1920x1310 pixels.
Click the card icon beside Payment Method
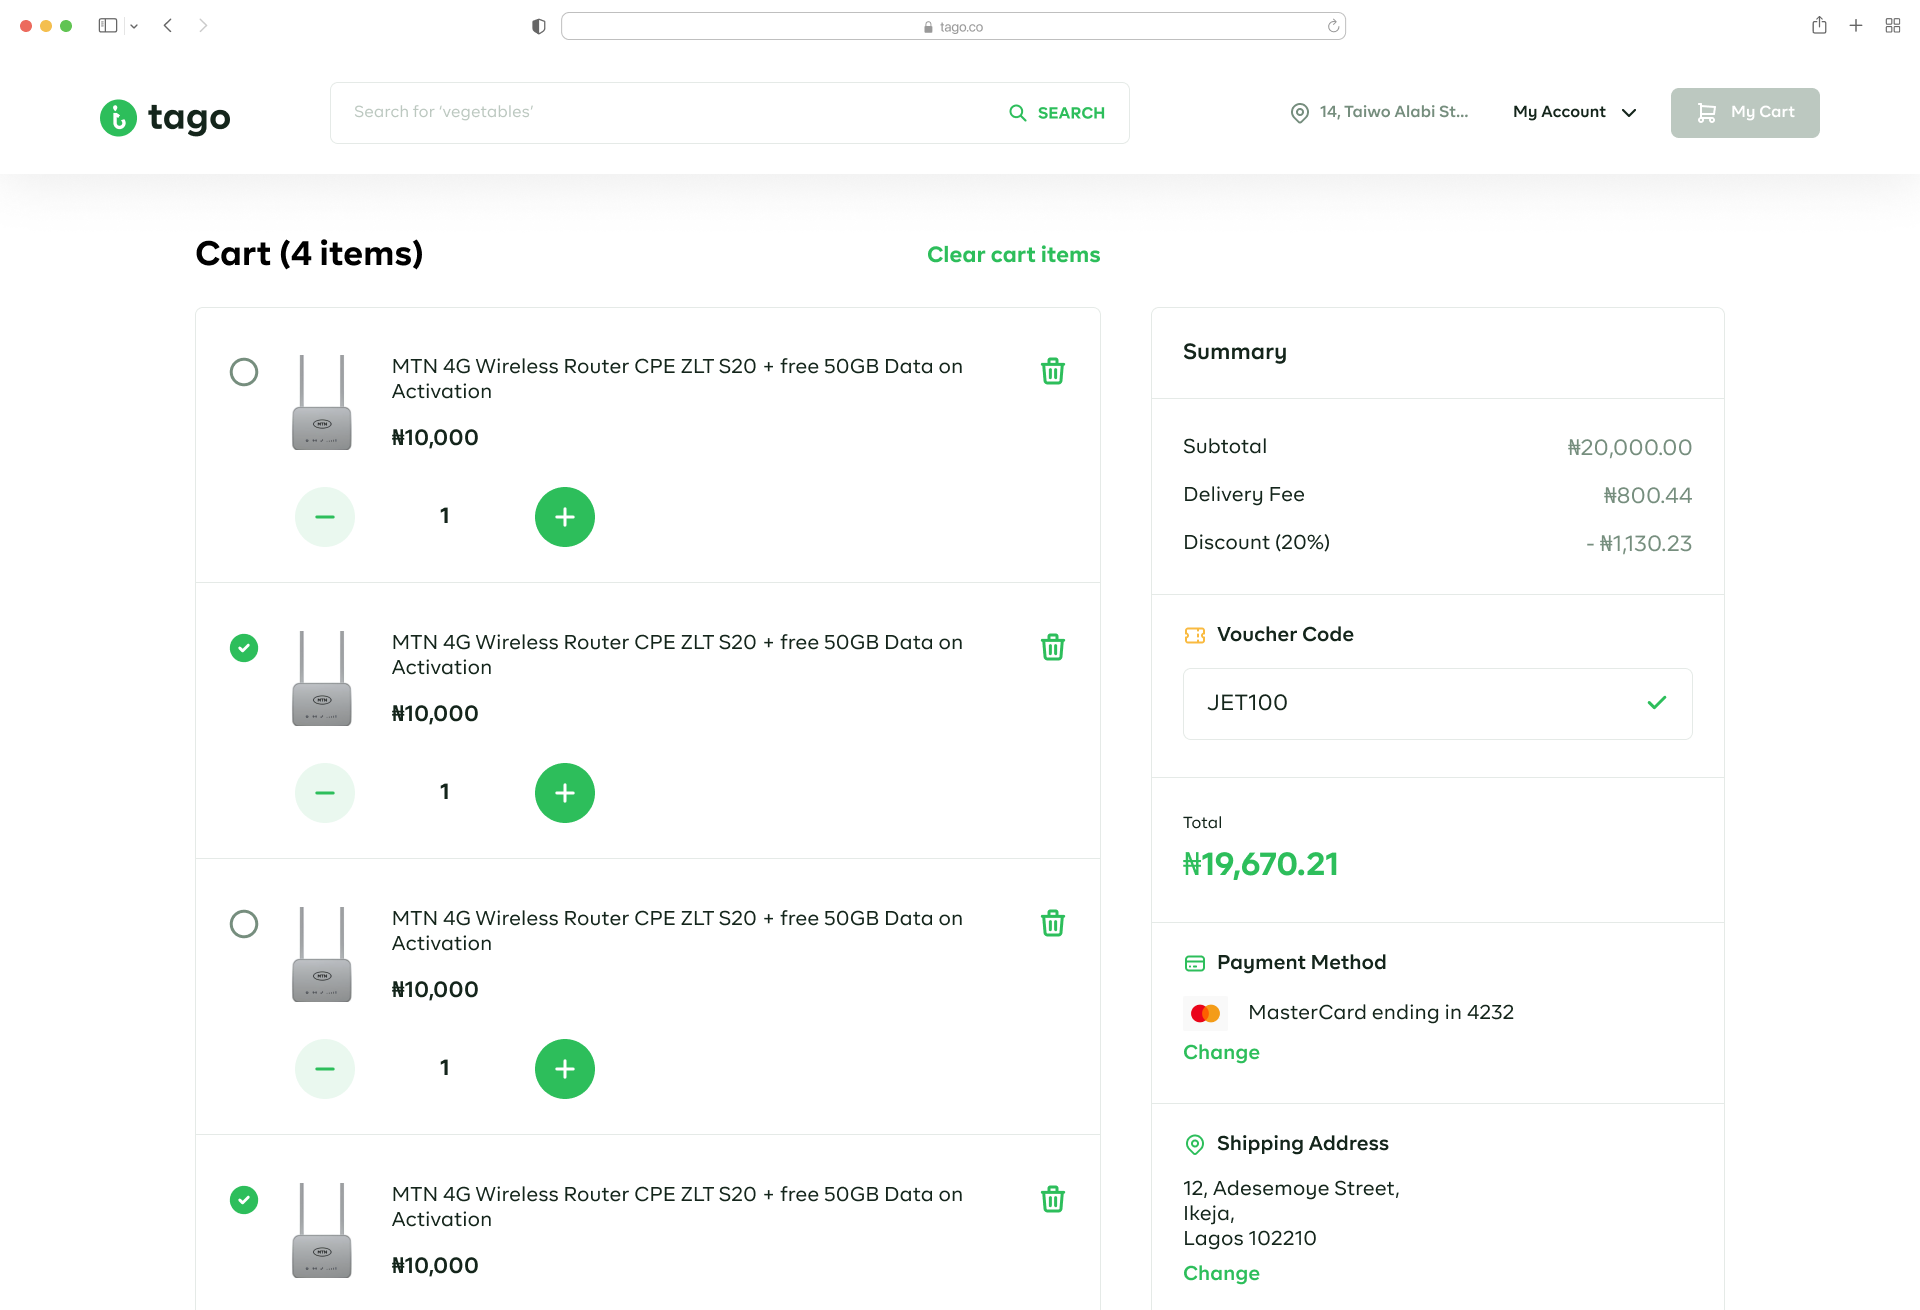tap(1195, 963)
